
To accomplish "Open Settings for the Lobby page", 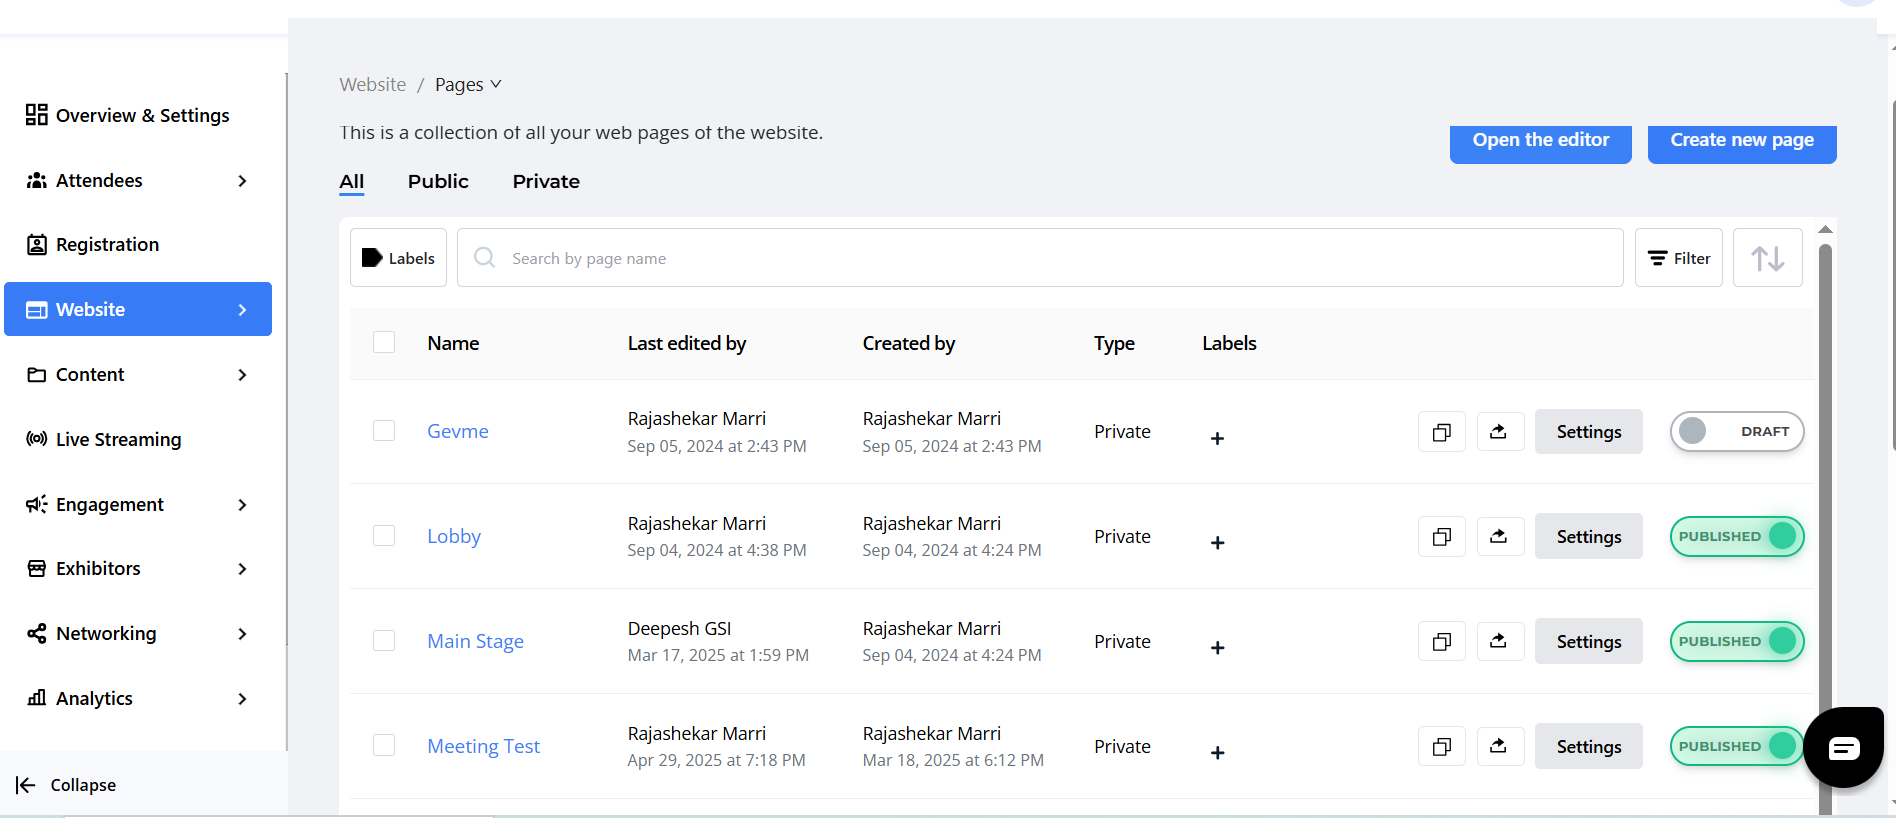I will coord(1588,537).
